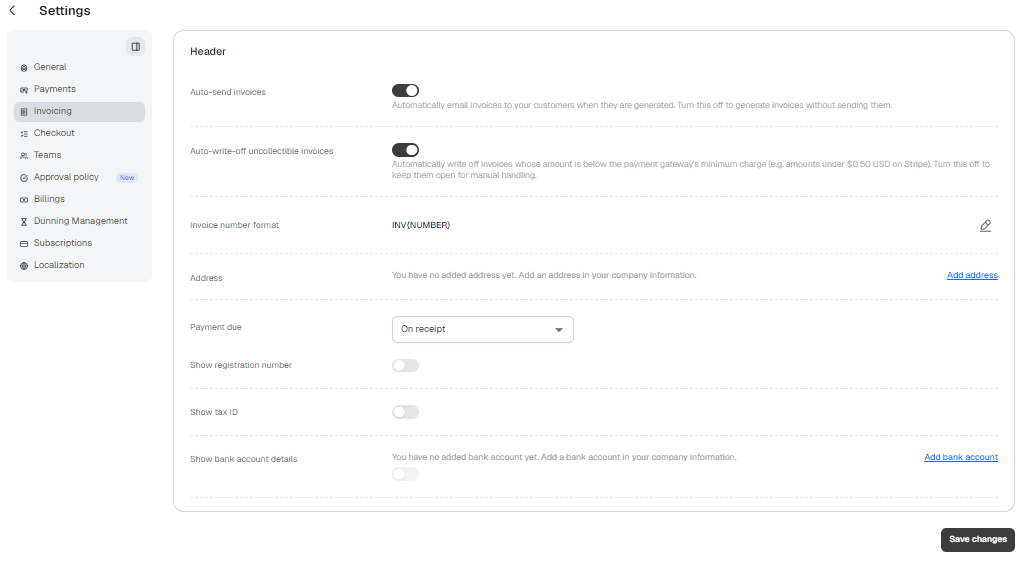Toggle Show bank account details switch
This screenshot has width=1031, height=588.
click(405, 474)
